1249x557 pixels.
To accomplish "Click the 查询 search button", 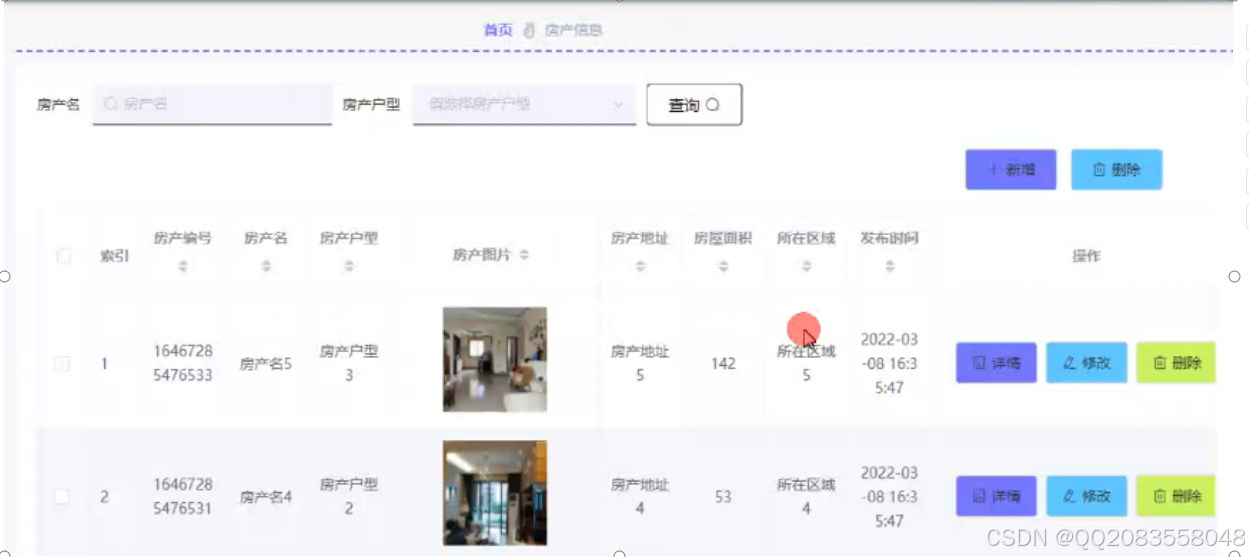I will 694,105.
